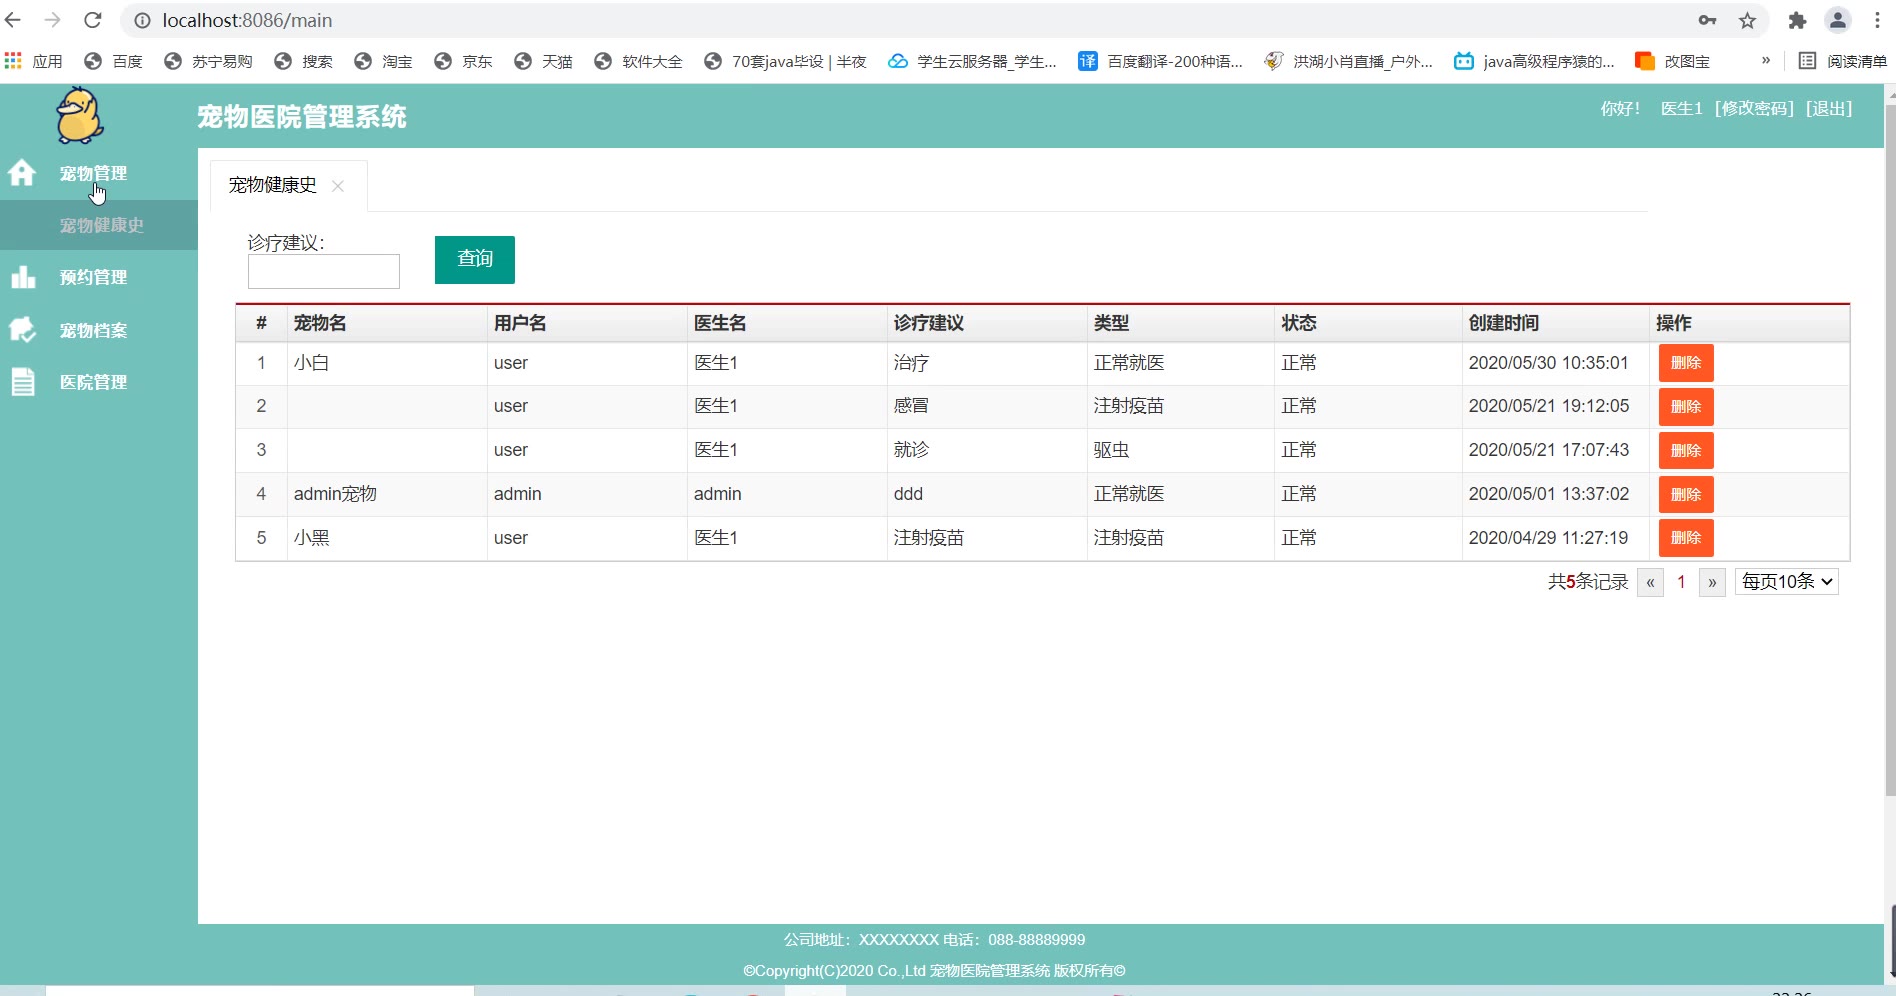Bookmark this page with the star icon
This screenshot has width=1896, height=996.
coord(1747,20)
